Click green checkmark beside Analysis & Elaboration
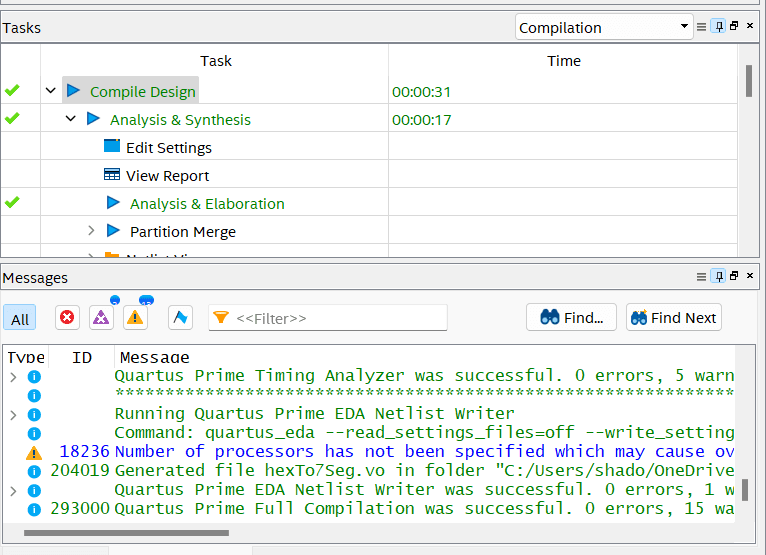 pos(12,201)
